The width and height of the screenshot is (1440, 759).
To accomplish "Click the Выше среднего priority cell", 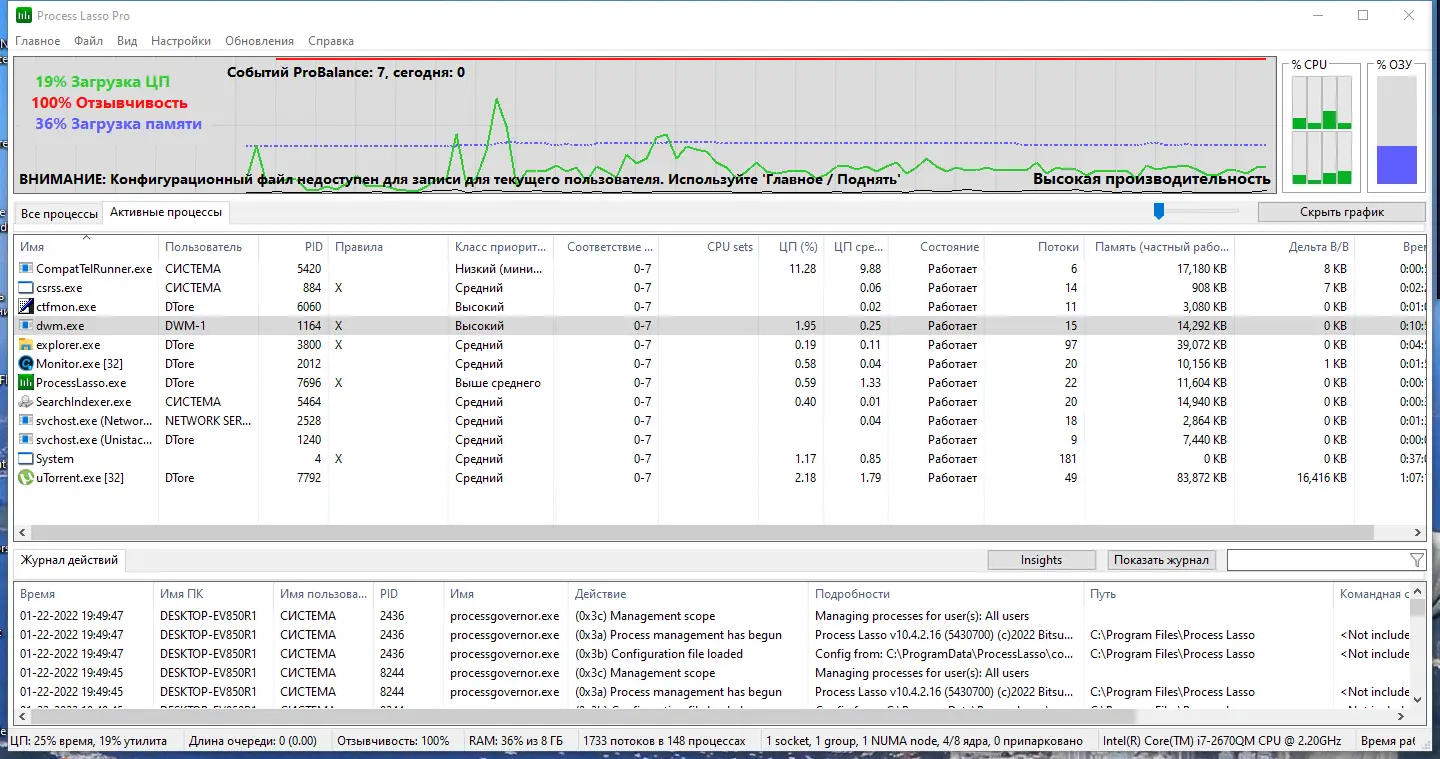I will (497, 383).
